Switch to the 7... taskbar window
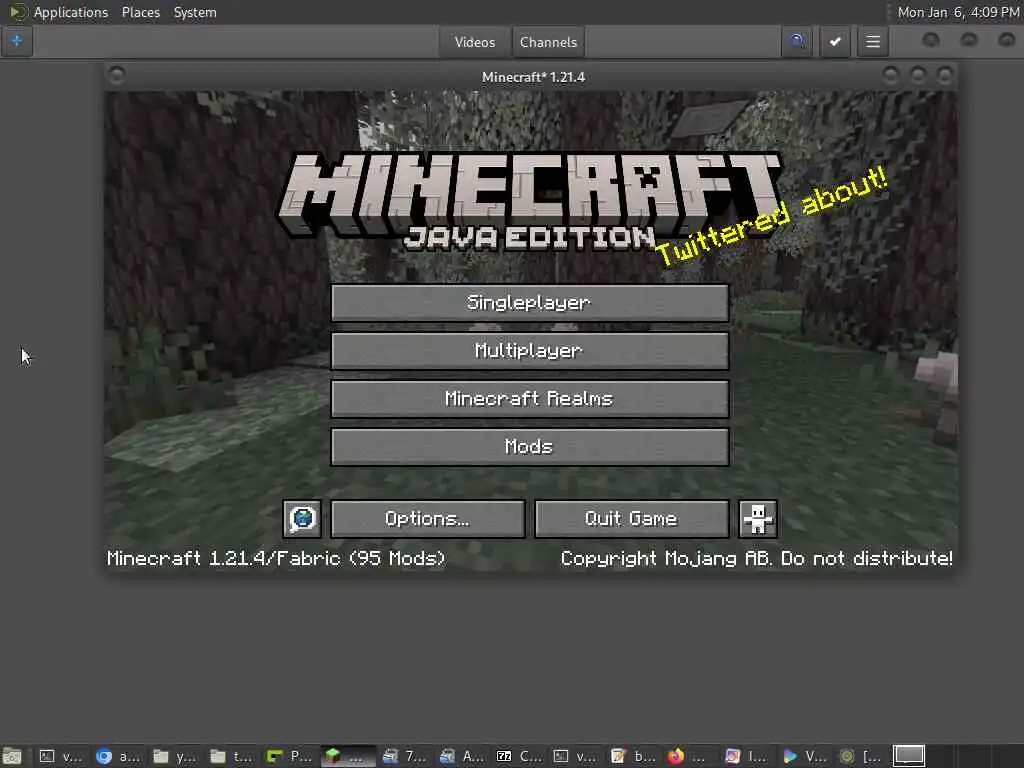The height and width of the screenshot is (768, 1024). click(x=404, y=756)
